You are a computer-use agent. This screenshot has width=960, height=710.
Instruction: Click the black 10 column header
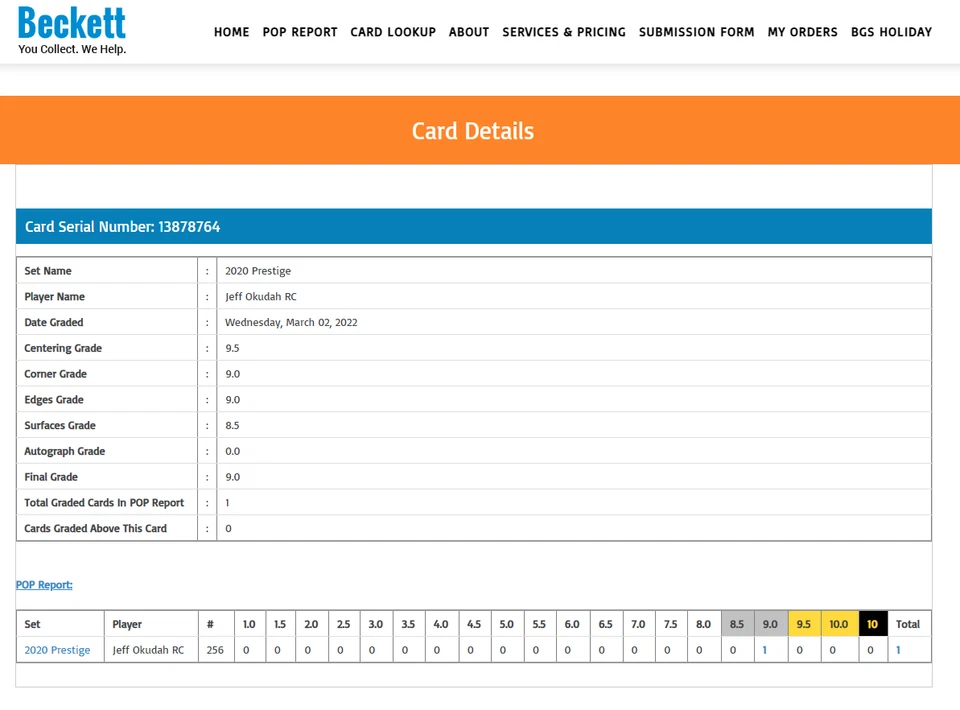click(x=872, y=624)
